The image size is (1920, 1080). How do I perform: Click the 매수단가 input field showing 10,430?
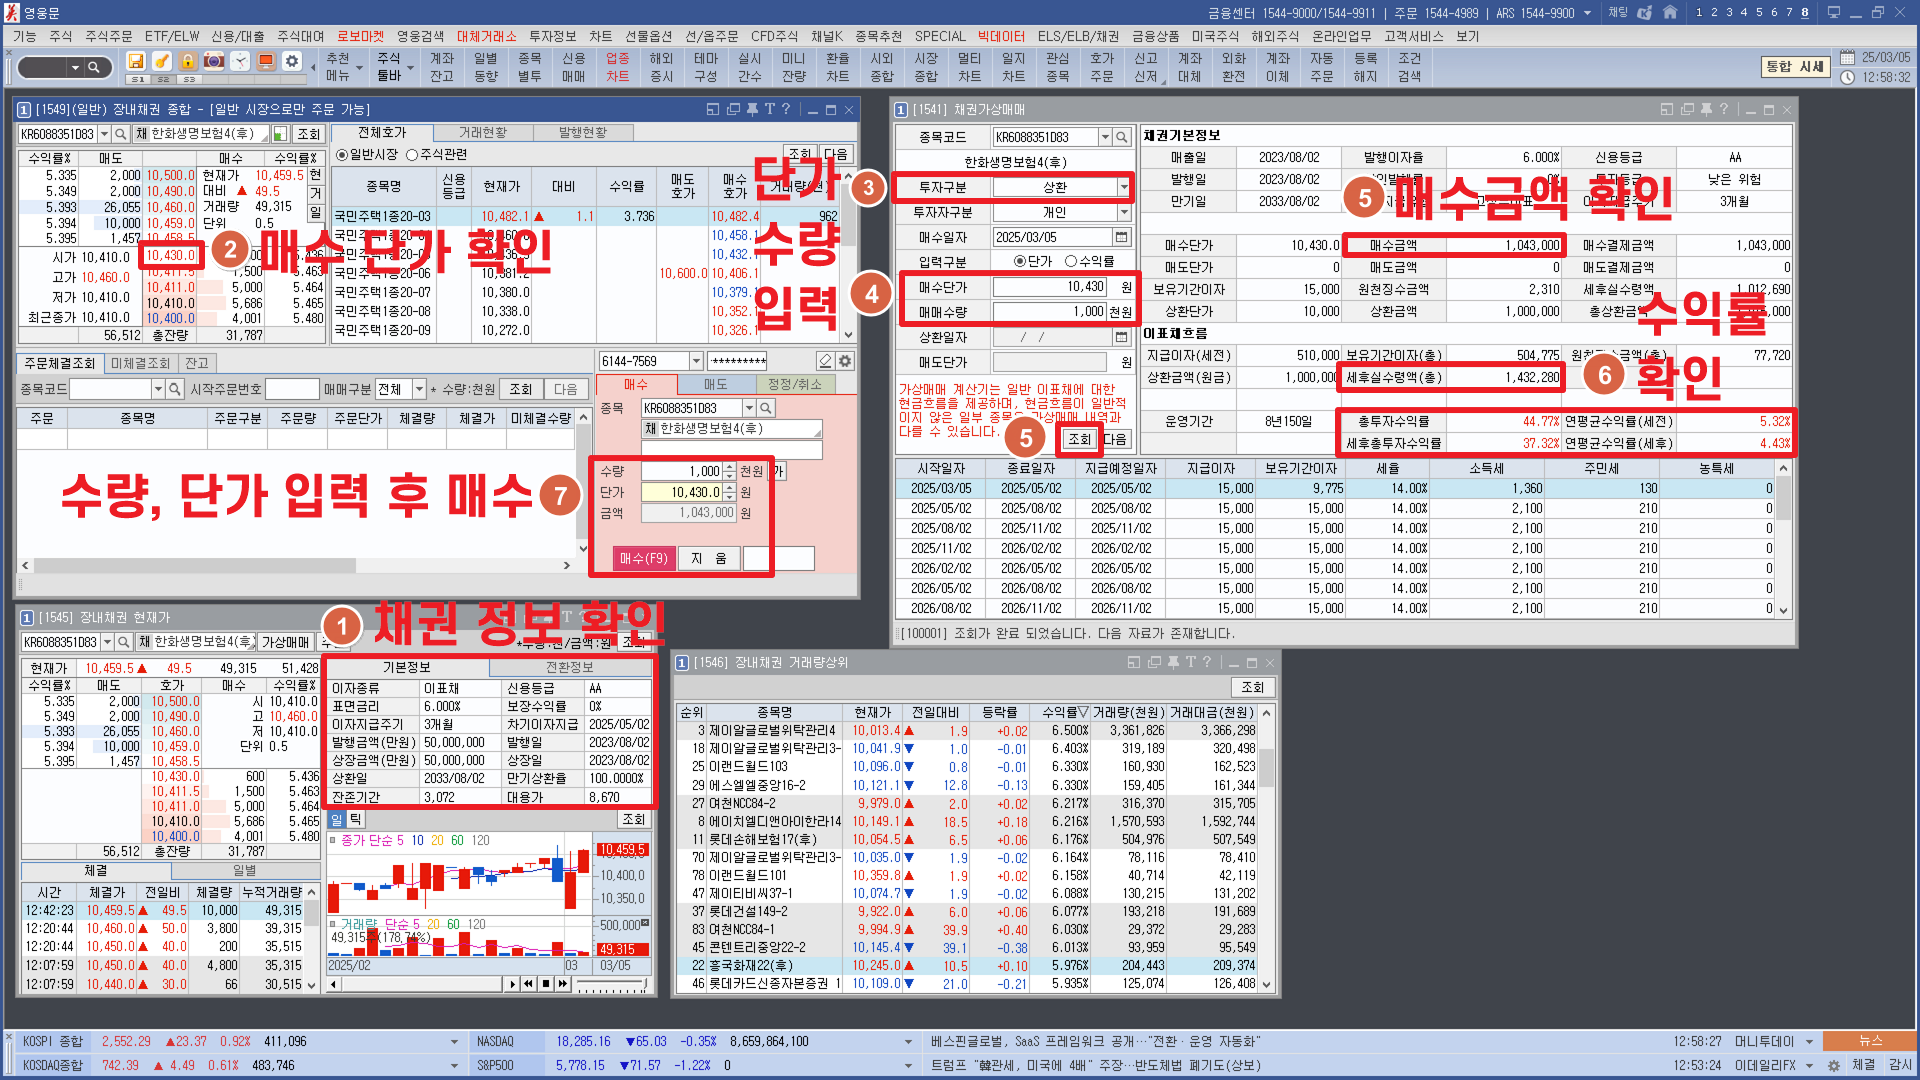(1050, 287)
